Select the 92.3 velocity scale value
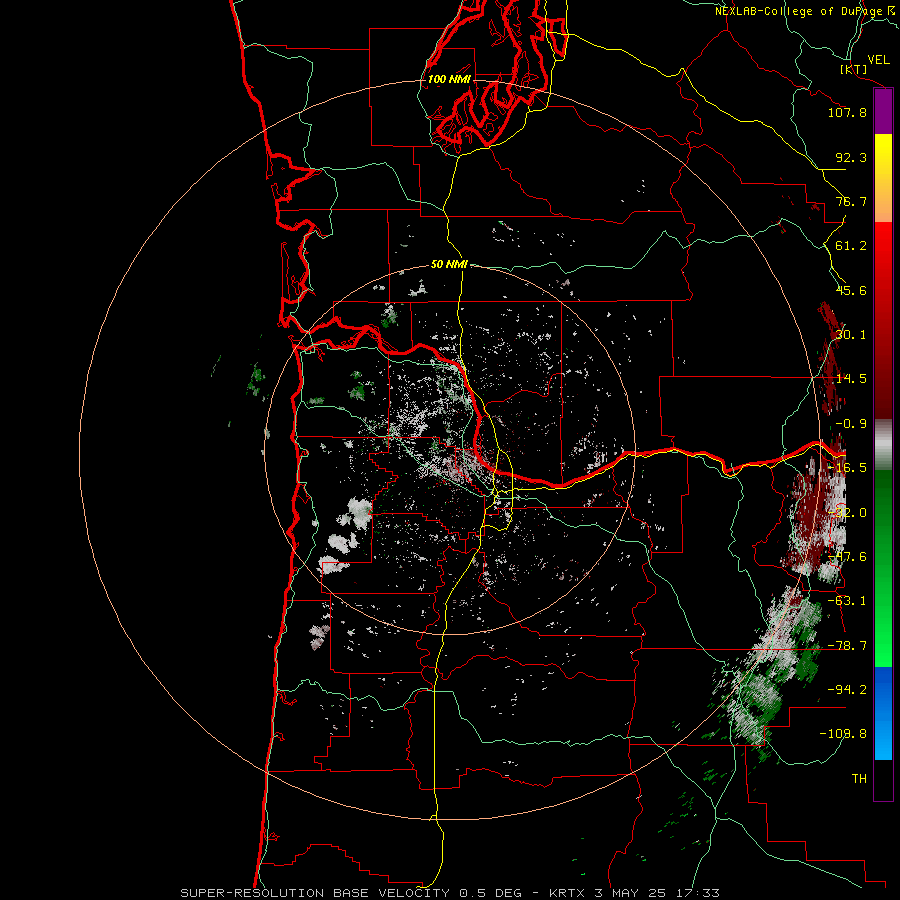Image resolution: width=900 pixels, height=900 pixels. [851, 157]
